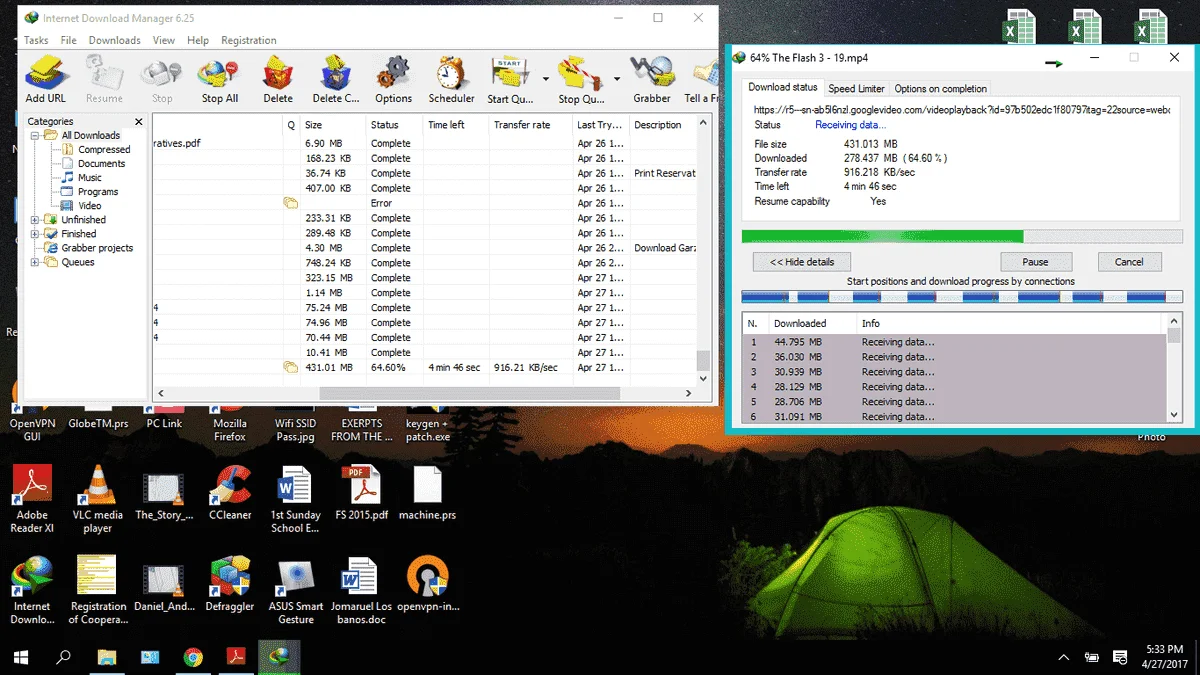Open the Tasks menu
Image resolution: width=1200 pixels, height=675 pixels.
36,41
